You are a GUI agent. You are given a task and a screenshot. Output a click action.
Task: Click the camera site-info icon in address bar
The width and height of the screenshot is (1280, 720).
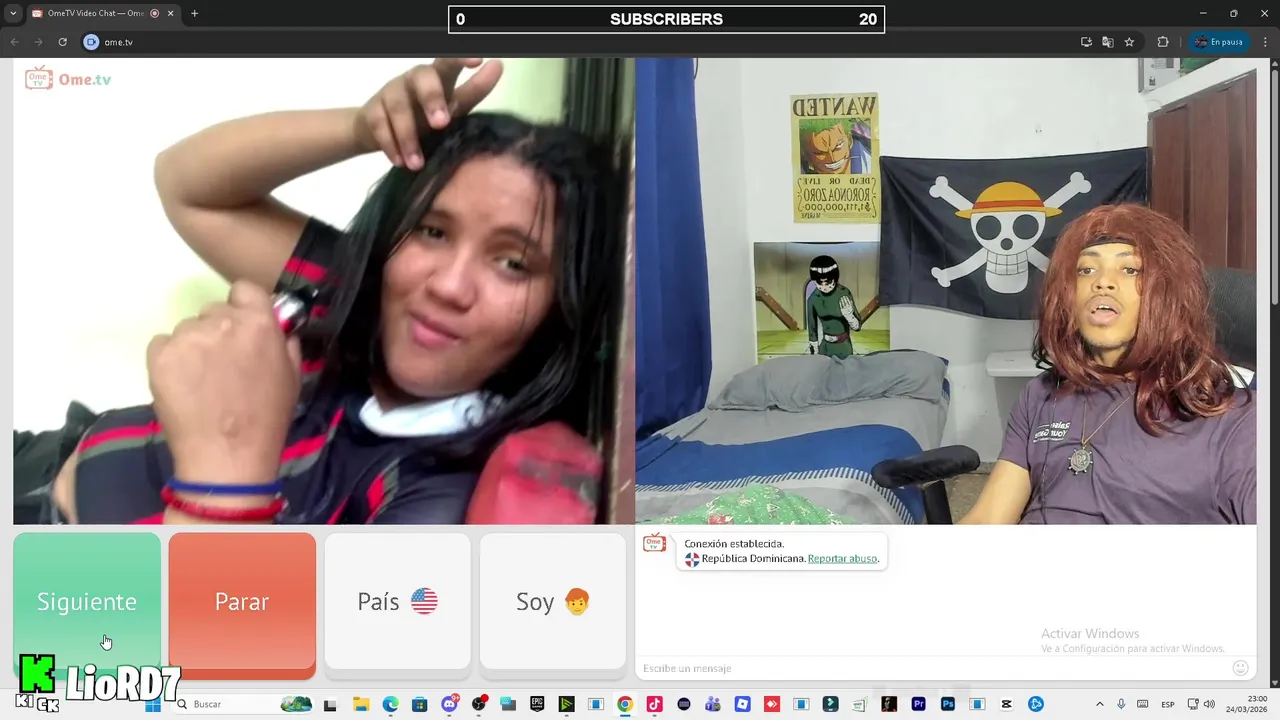click(91, 42)
